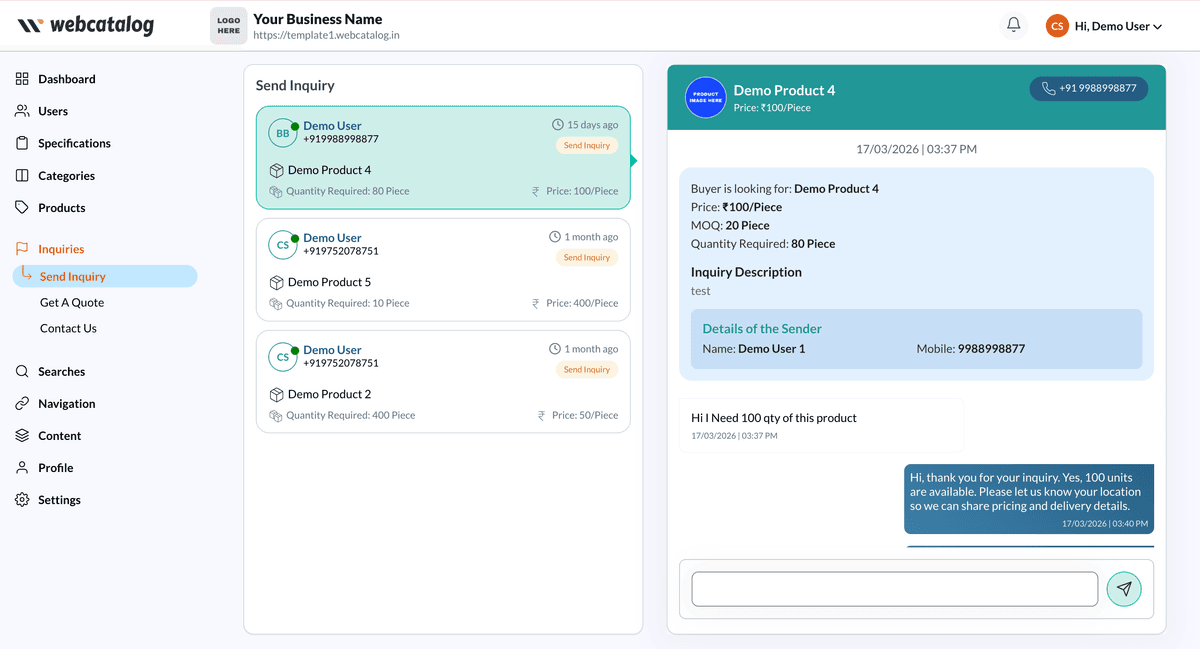Click the Specifications clipboard icon
This screenshot has height=649, width=1200.
(22, 143)
